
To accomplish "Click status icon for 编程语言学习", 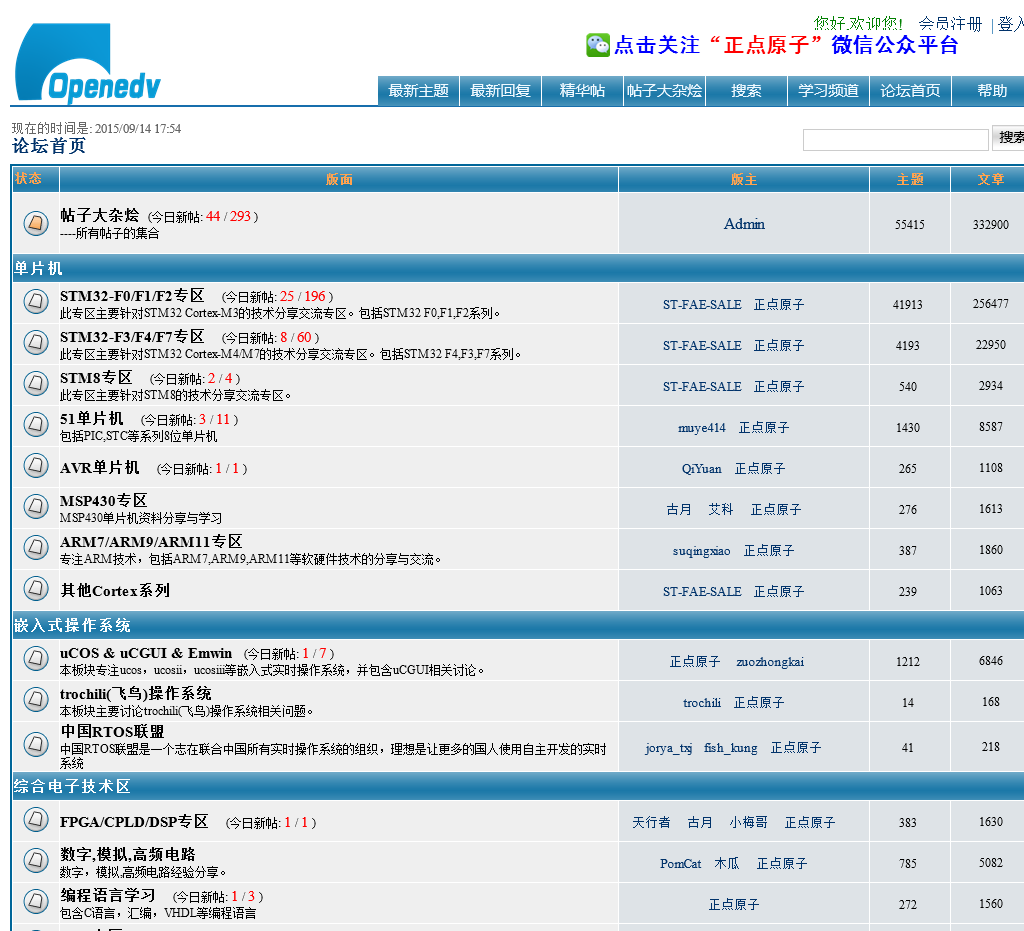I will point(36,902).
